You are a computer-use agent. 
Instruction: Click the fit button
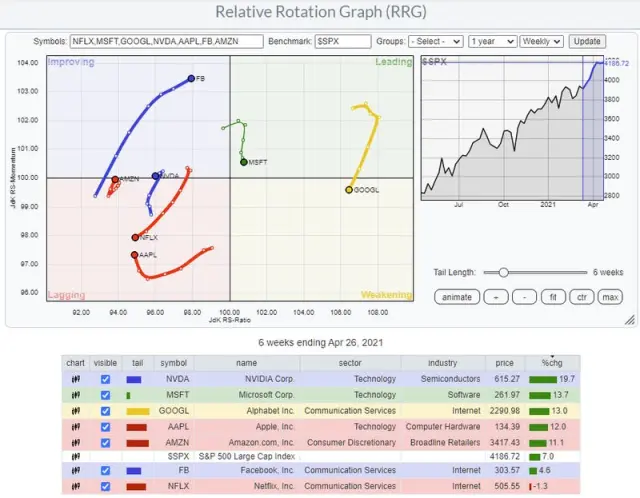553,297
